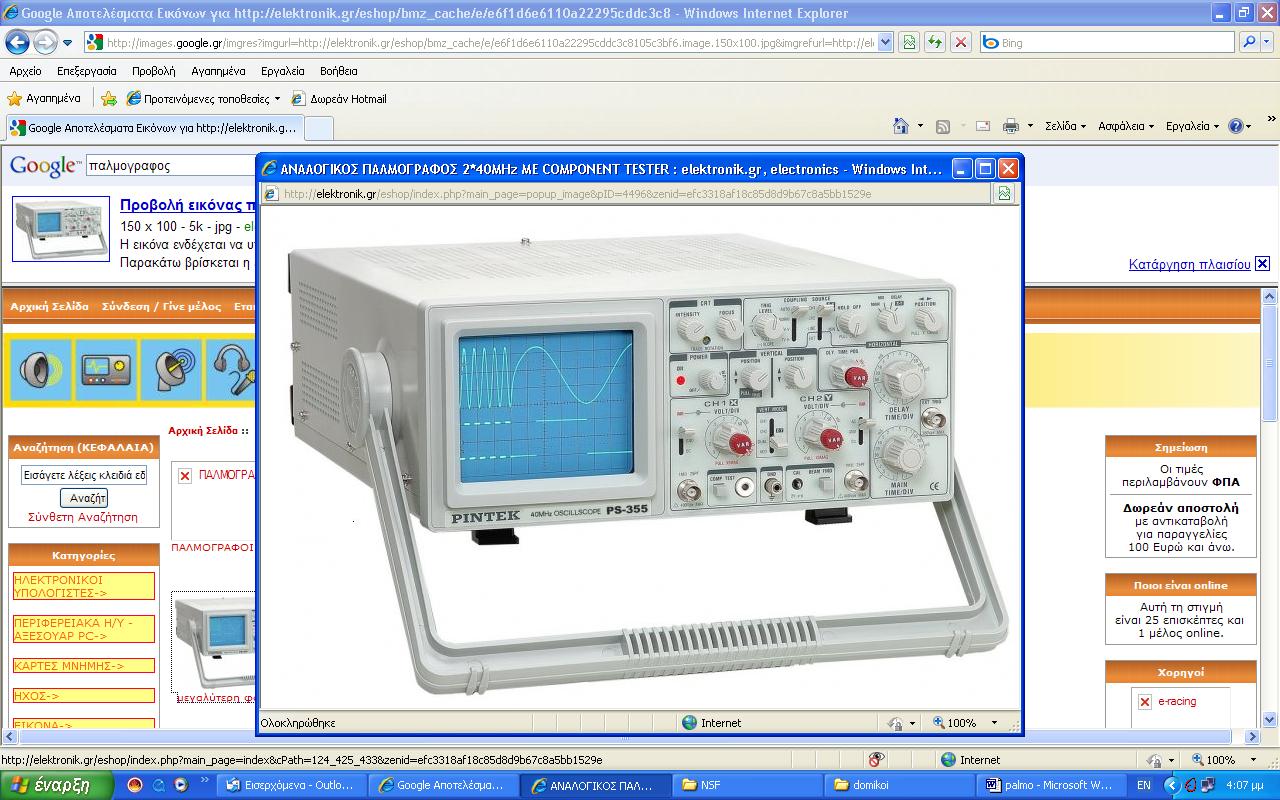Click the popup window's Compatibility View icon

coord(1005,194)
